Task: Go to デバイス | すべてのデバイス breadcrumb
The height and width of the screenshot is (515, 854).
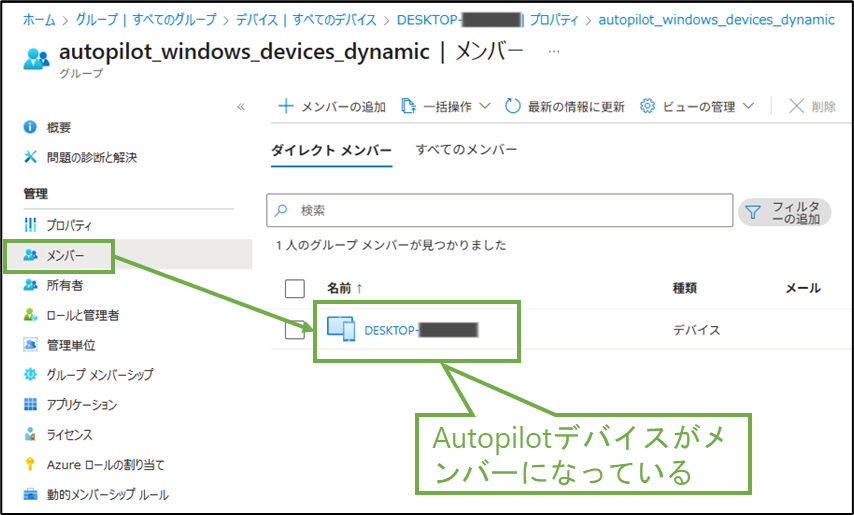Action: 306,20
